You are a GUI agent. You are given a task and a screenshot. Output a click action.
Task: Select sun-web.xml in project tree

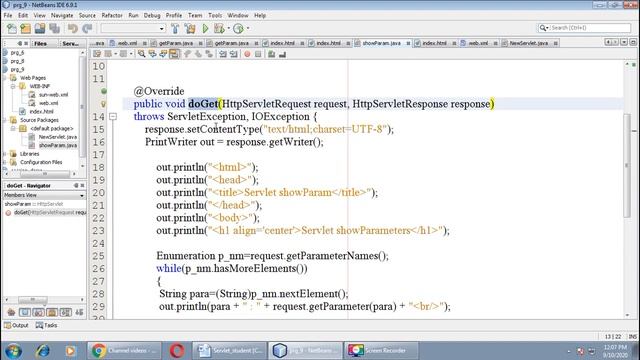tap(53, 95)
